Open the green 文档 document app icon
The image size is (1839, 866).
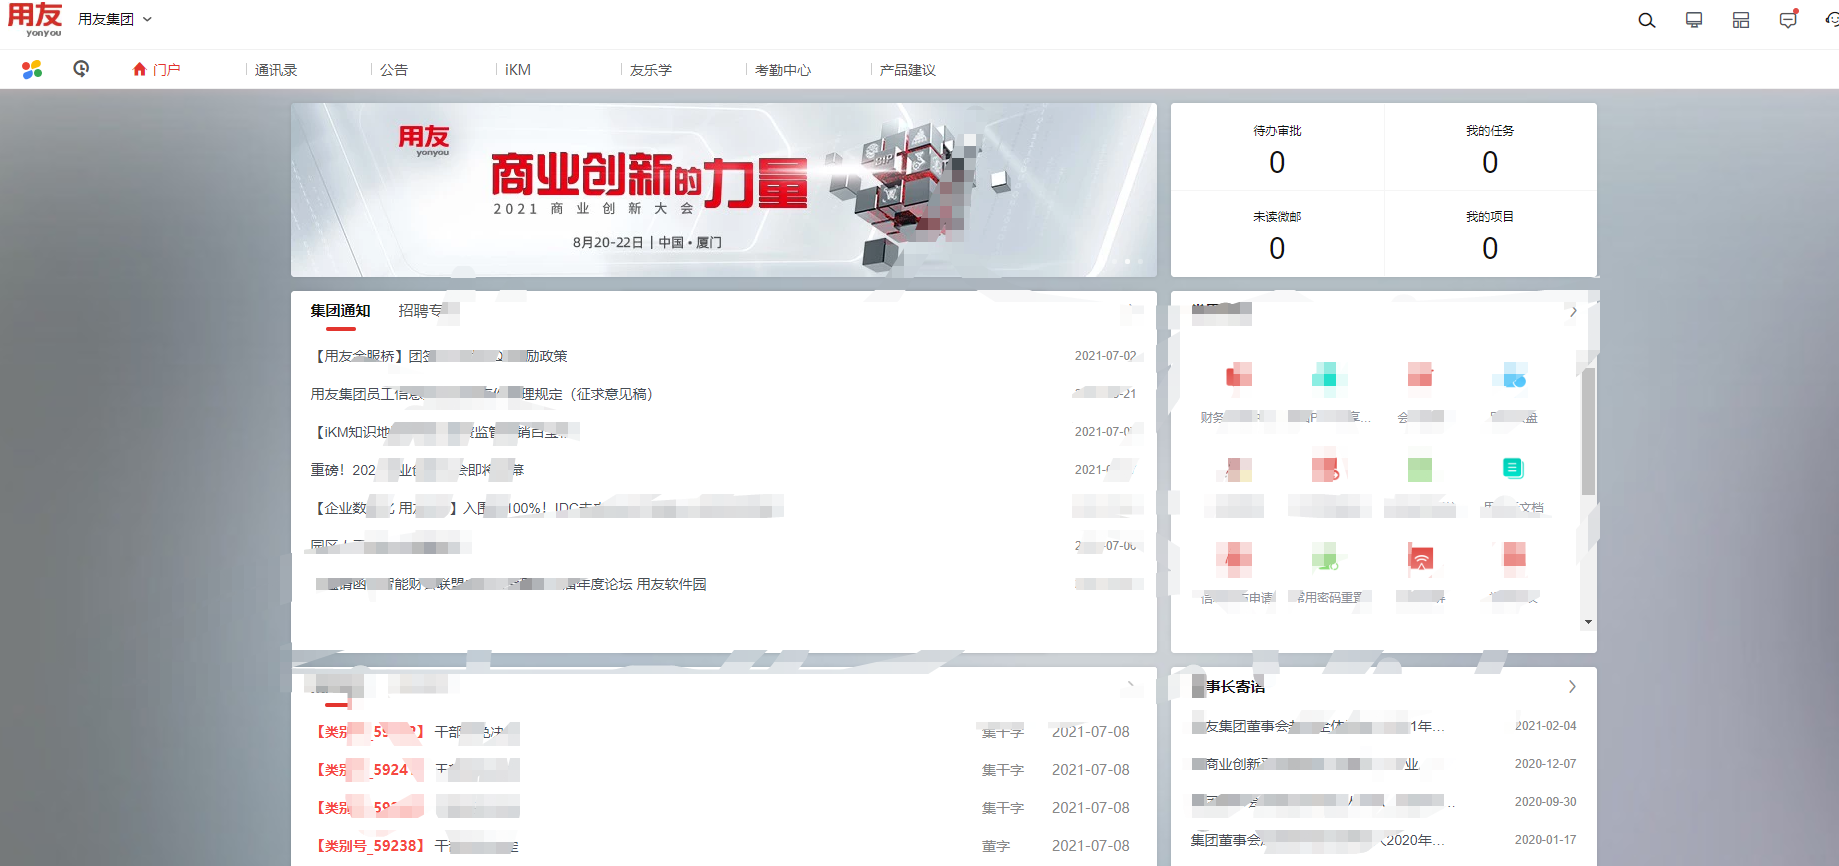[1513, 468]
